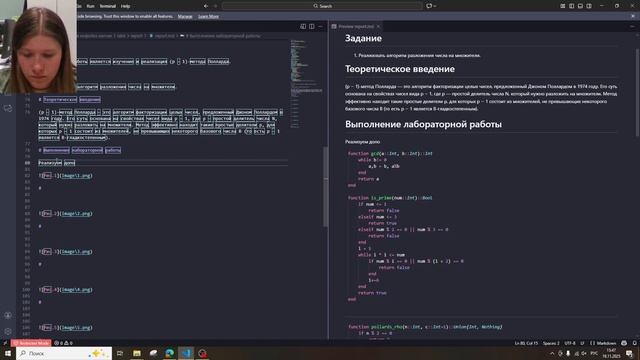This screenshot has height=360, width=640.
Task: Click the 'Задание' heading in preview
Action: [x=363, y=38]
